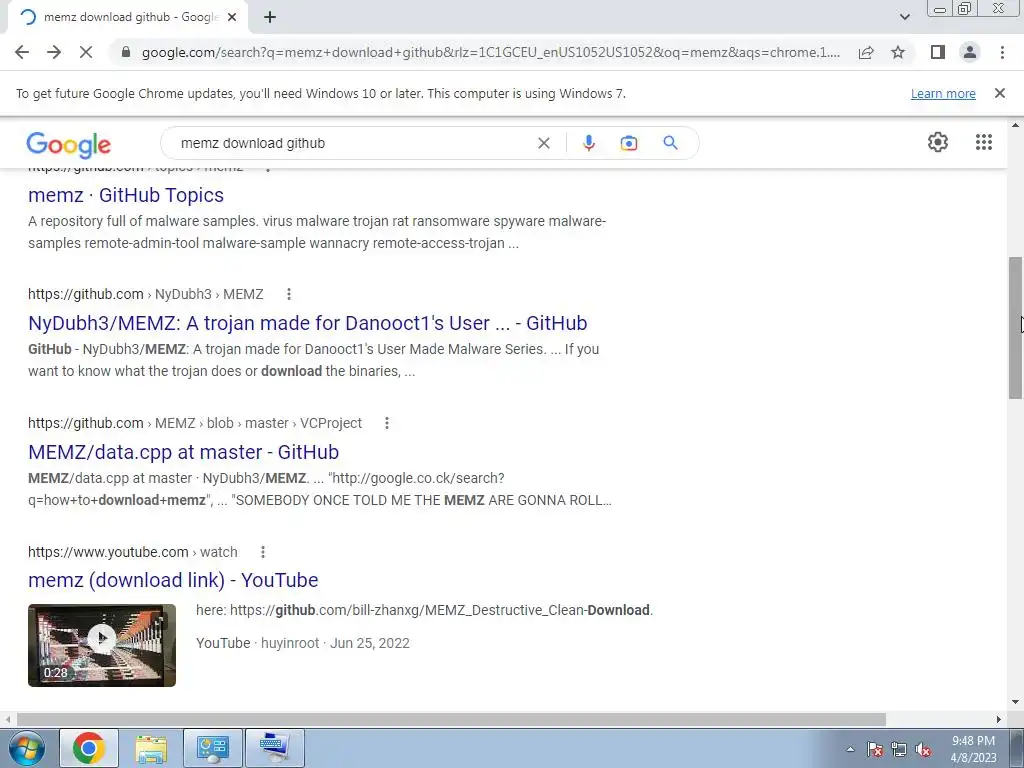The width and height of the screenshot is (1024, 768).
Task: Click github.com › NyDubh3 › MEMZ URL text
Action: [x=146, y=294]
